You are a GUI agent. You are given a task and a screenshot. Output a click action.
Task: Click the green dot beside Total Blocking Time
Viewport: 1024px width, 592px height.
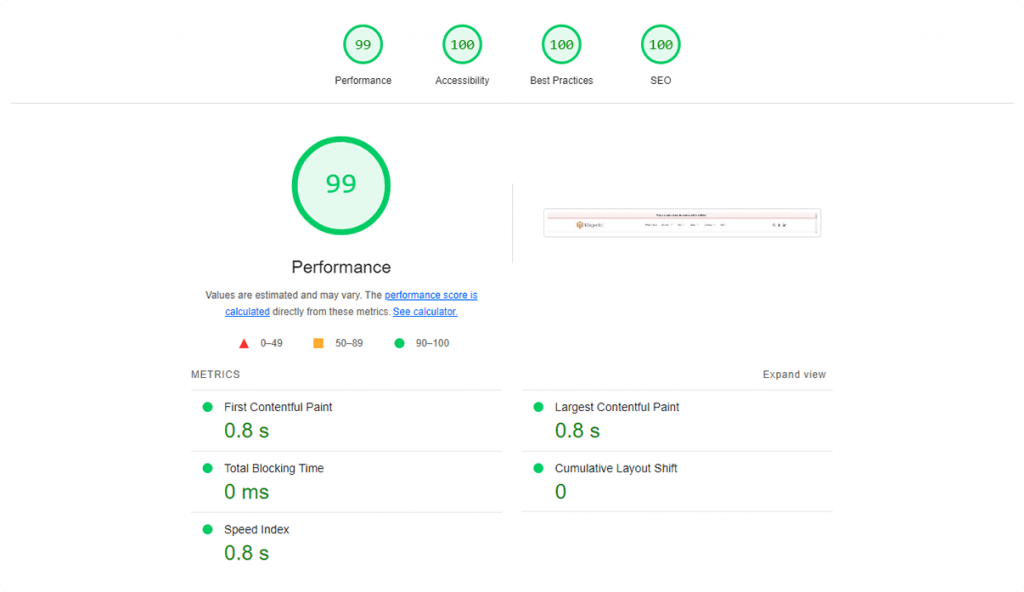[207, 467]
